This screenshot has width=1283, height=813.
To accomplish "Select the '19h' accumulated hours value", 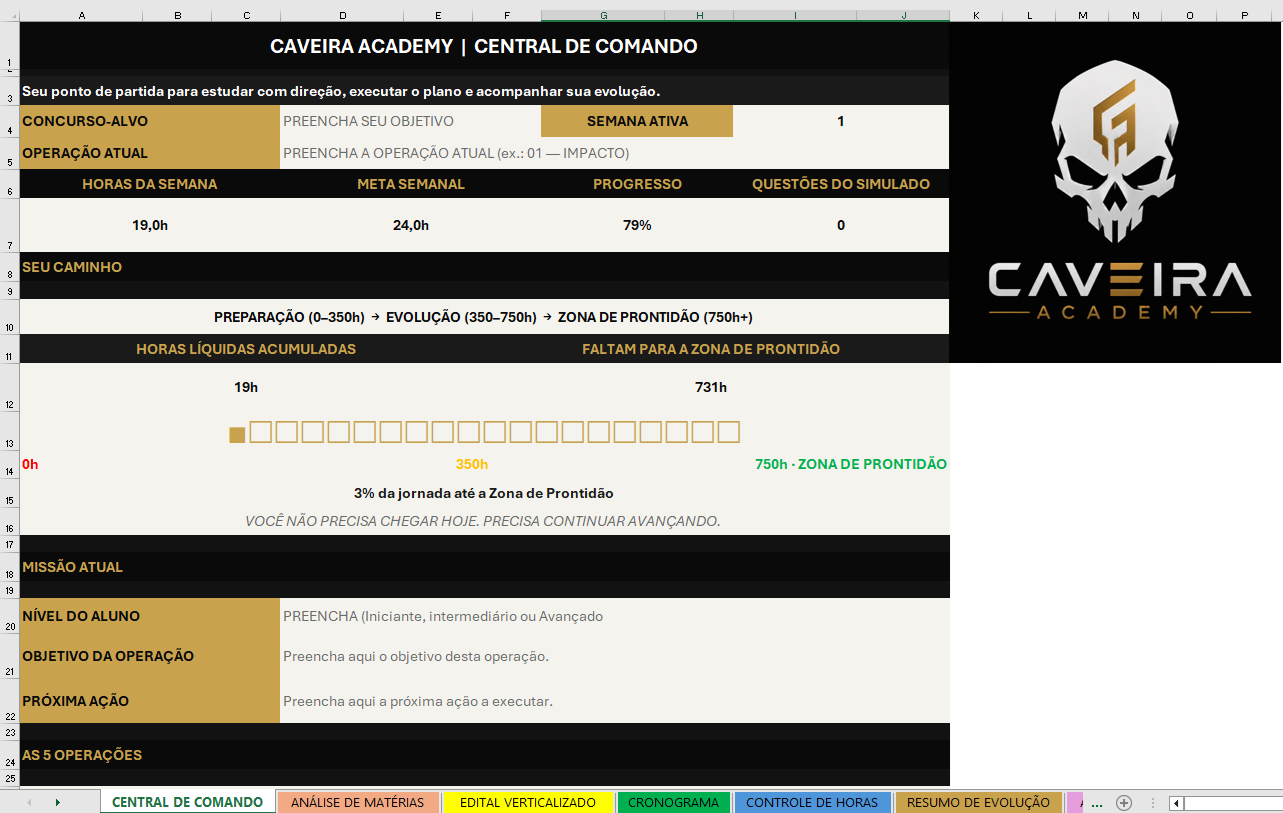I will (246, 387).
